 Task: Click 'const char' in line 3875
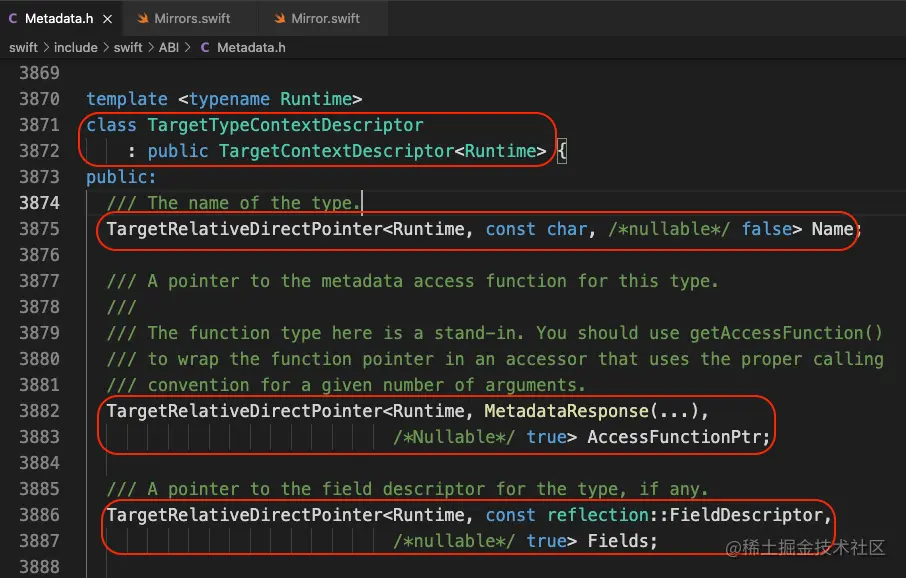click(x=536, y=229)
